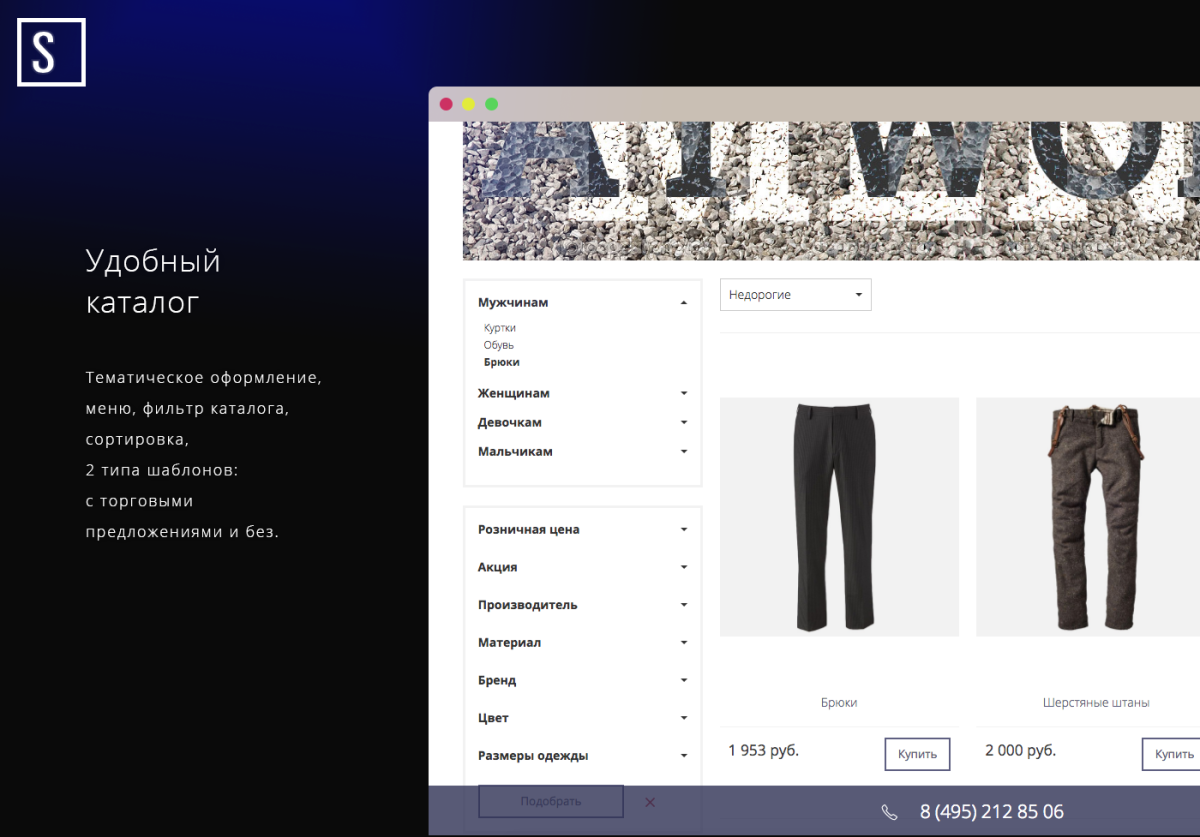Select the Брюки subcategory

502,362
